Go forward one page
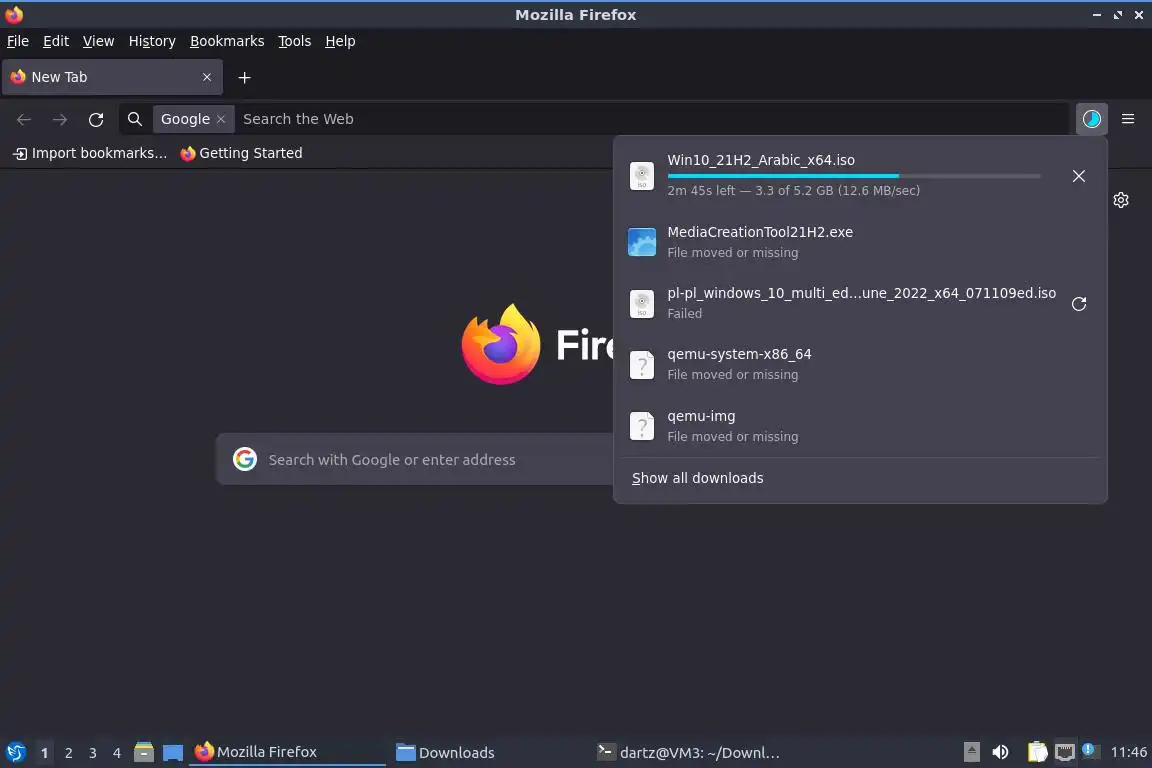Screen dimensions: 1152x768 [x=60, y=119]
